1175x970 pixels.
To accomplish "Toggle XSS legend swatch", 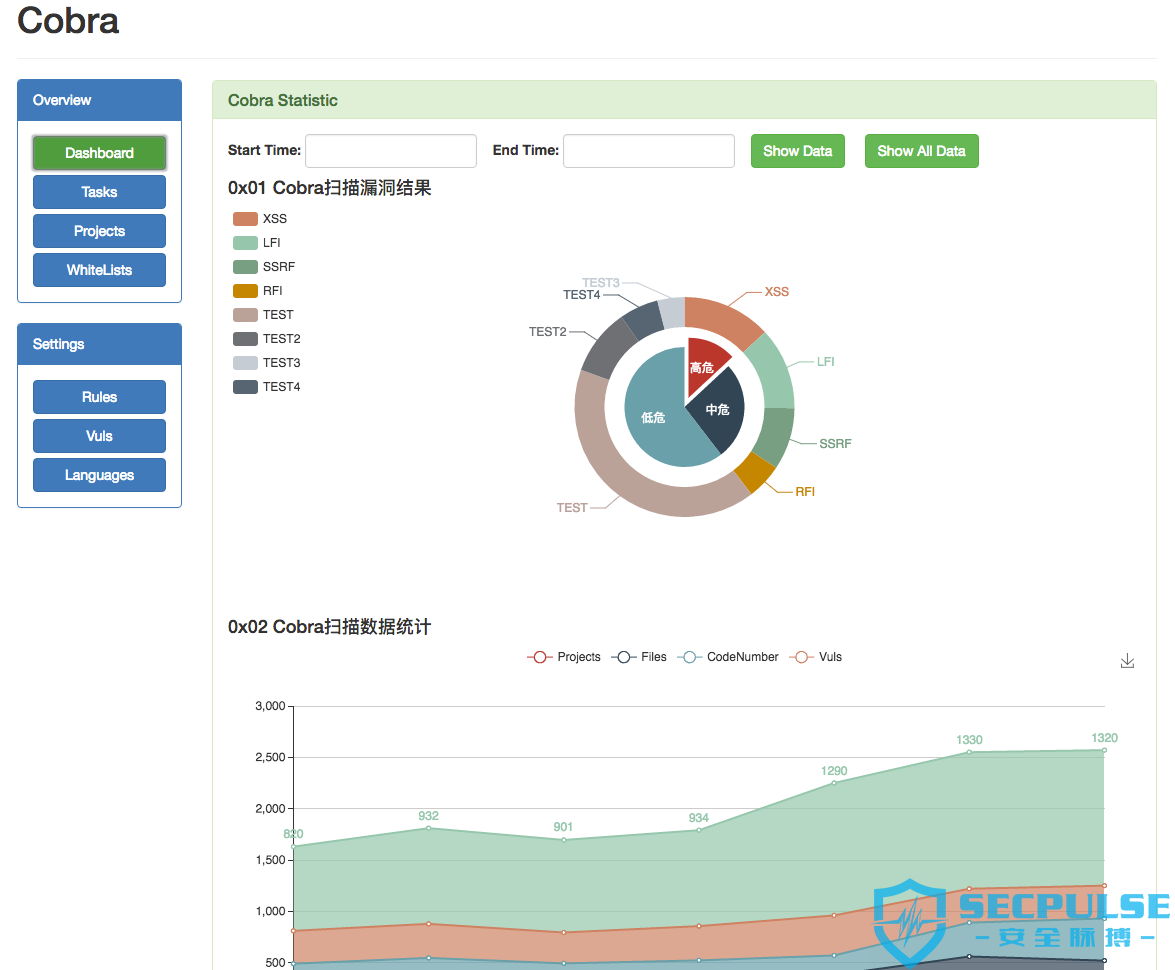I will pyautogui.click(x=245, y=219).
